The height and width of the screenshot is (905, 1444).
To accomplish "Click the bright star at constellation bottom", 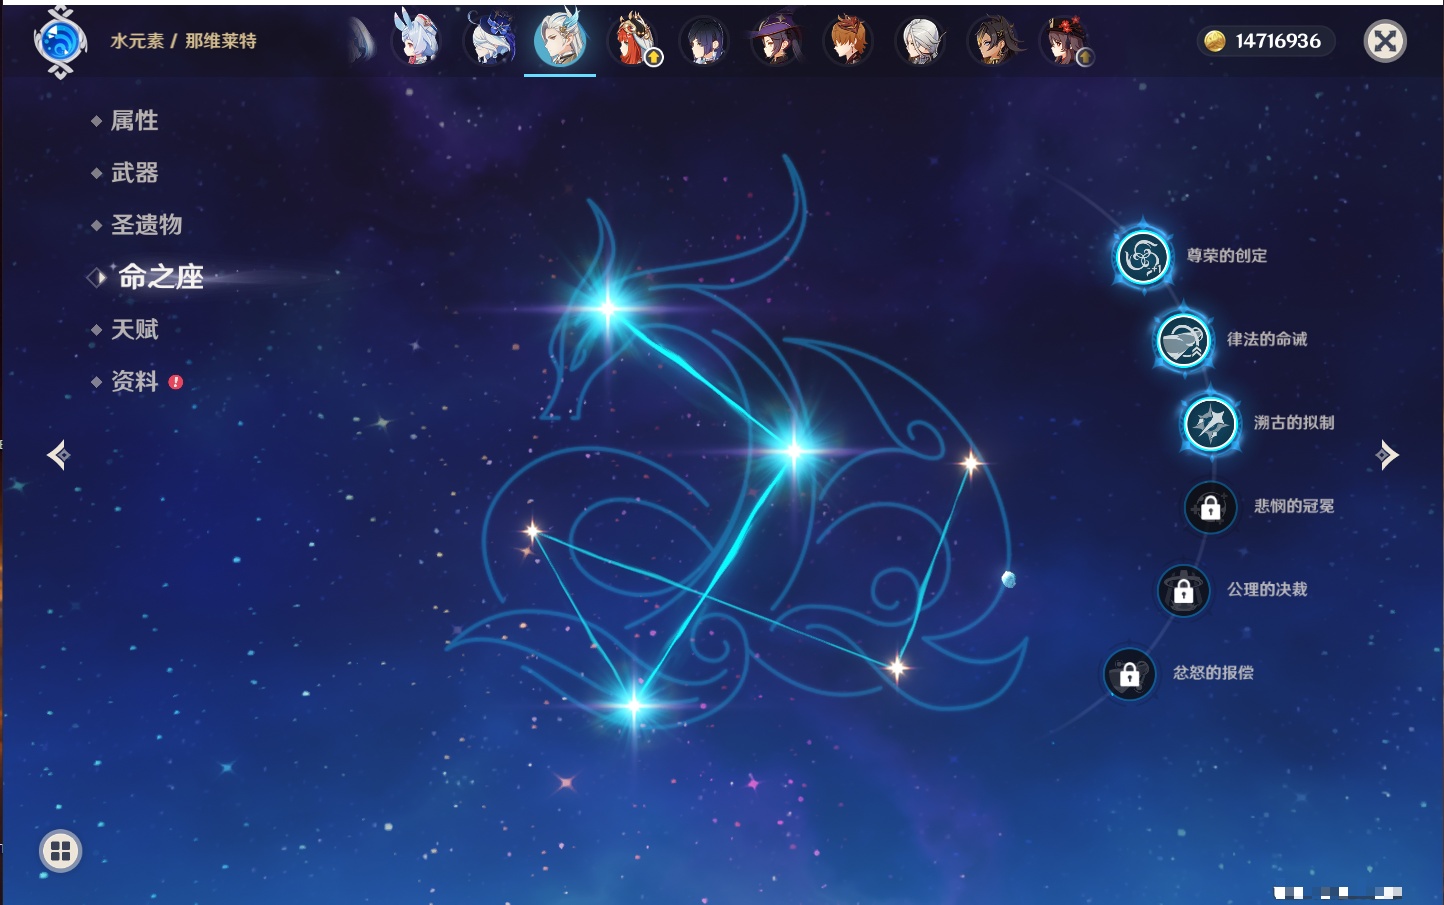I will (633, 706).
